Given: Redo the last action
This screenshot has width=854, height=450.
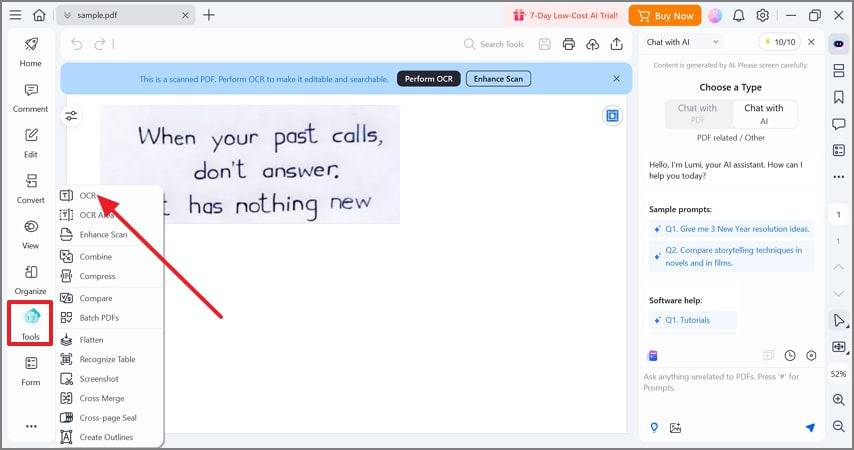Looking at the screenshot, I should (x=100, y=44).
